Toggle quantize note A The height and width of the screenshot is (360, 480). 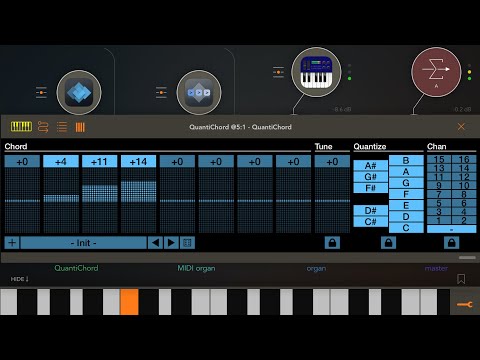click(x=406, y=172)
